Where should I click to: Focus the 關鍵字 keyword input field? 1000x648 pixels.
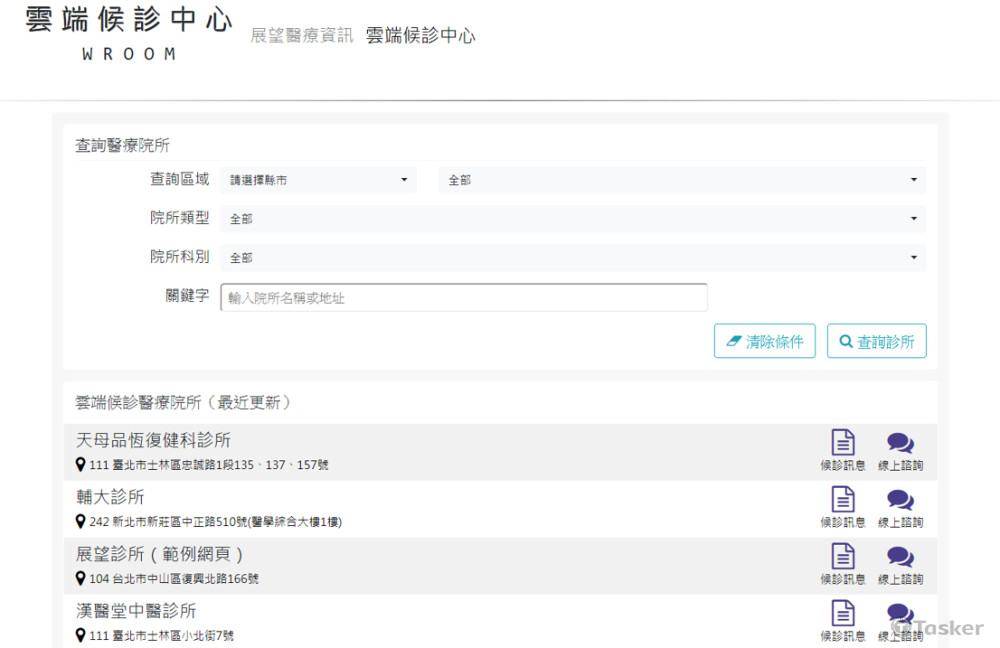coord(464,298)
